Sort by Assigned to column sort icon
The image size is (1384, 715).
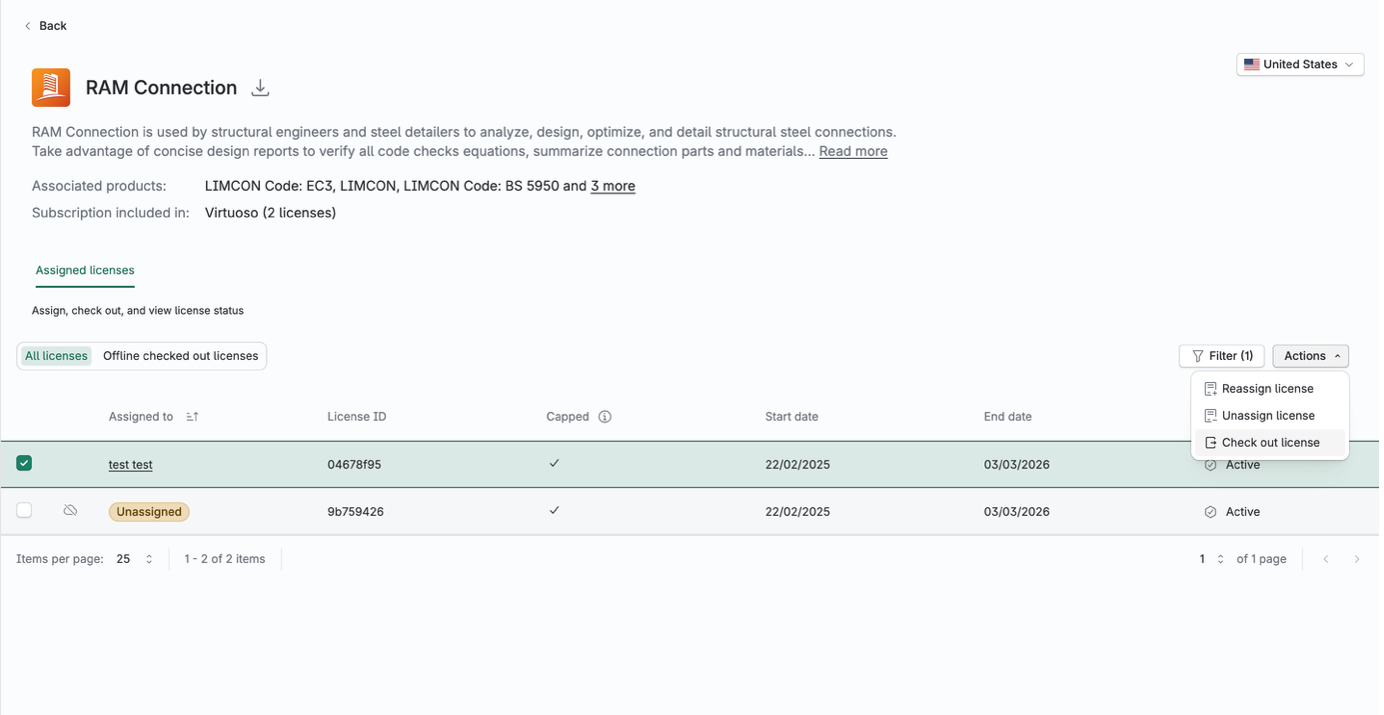tap(192, 417)
